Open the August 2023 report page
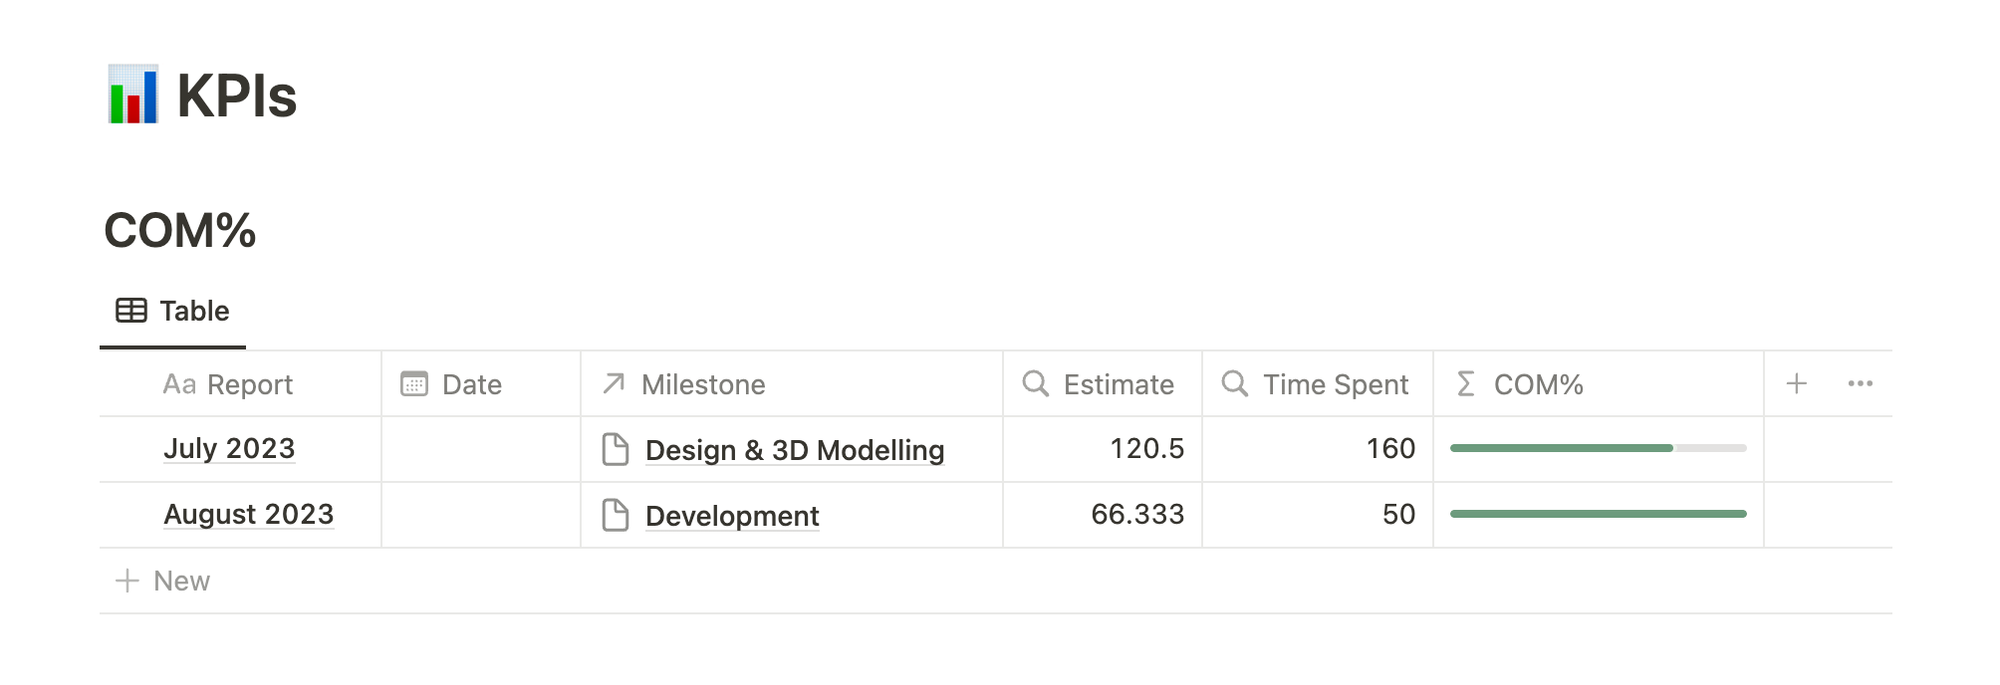2000x685 pixels. coord(248,515)
